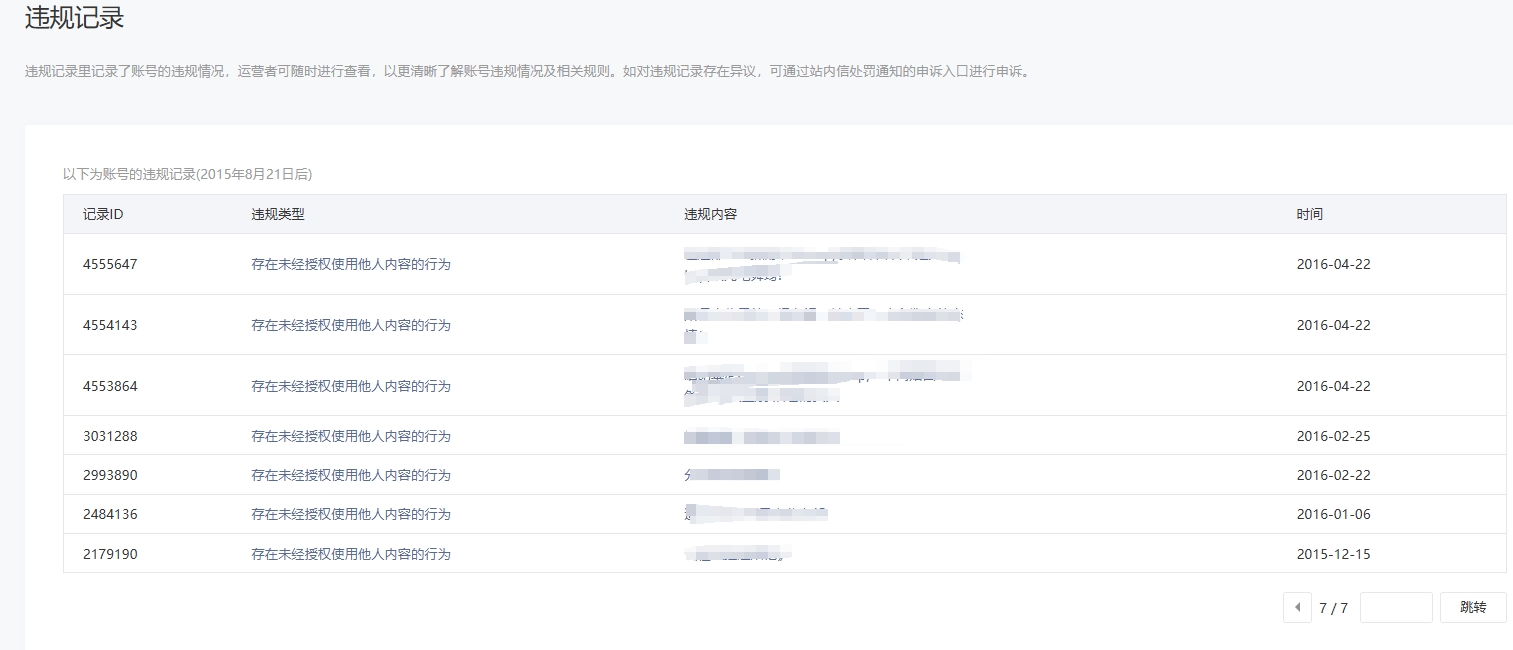
Task: Select the violation type link for record 4553864
Action: pyautogui.click(x=351, y=386)
